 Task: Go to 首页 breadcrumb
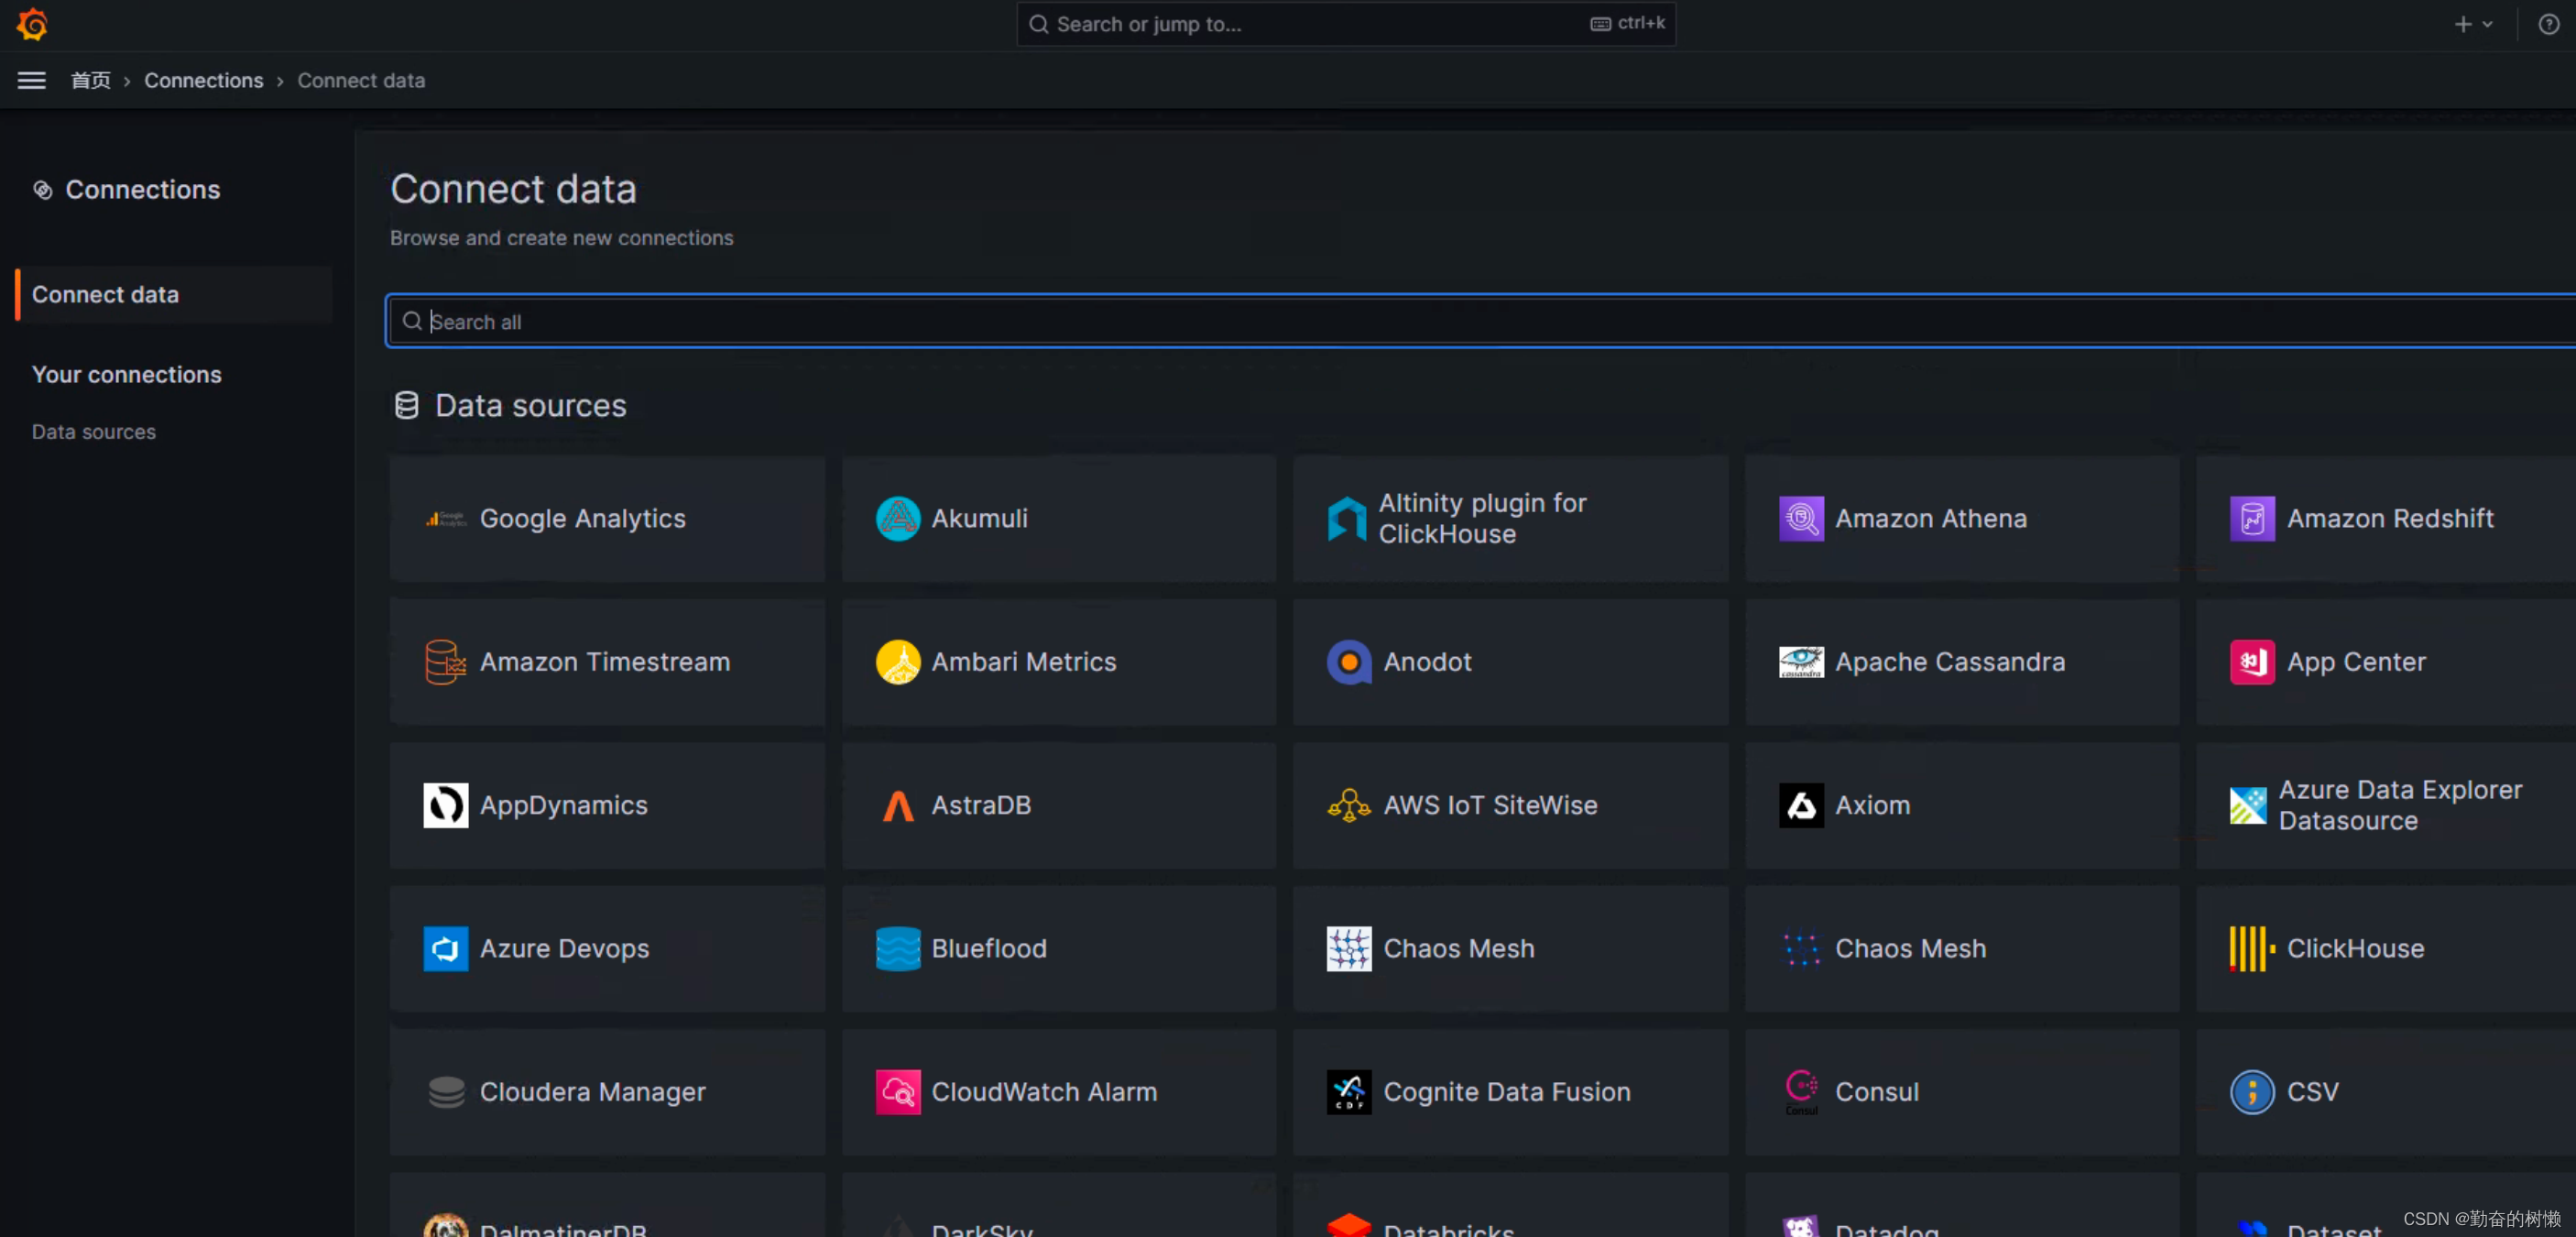[91, 80]
